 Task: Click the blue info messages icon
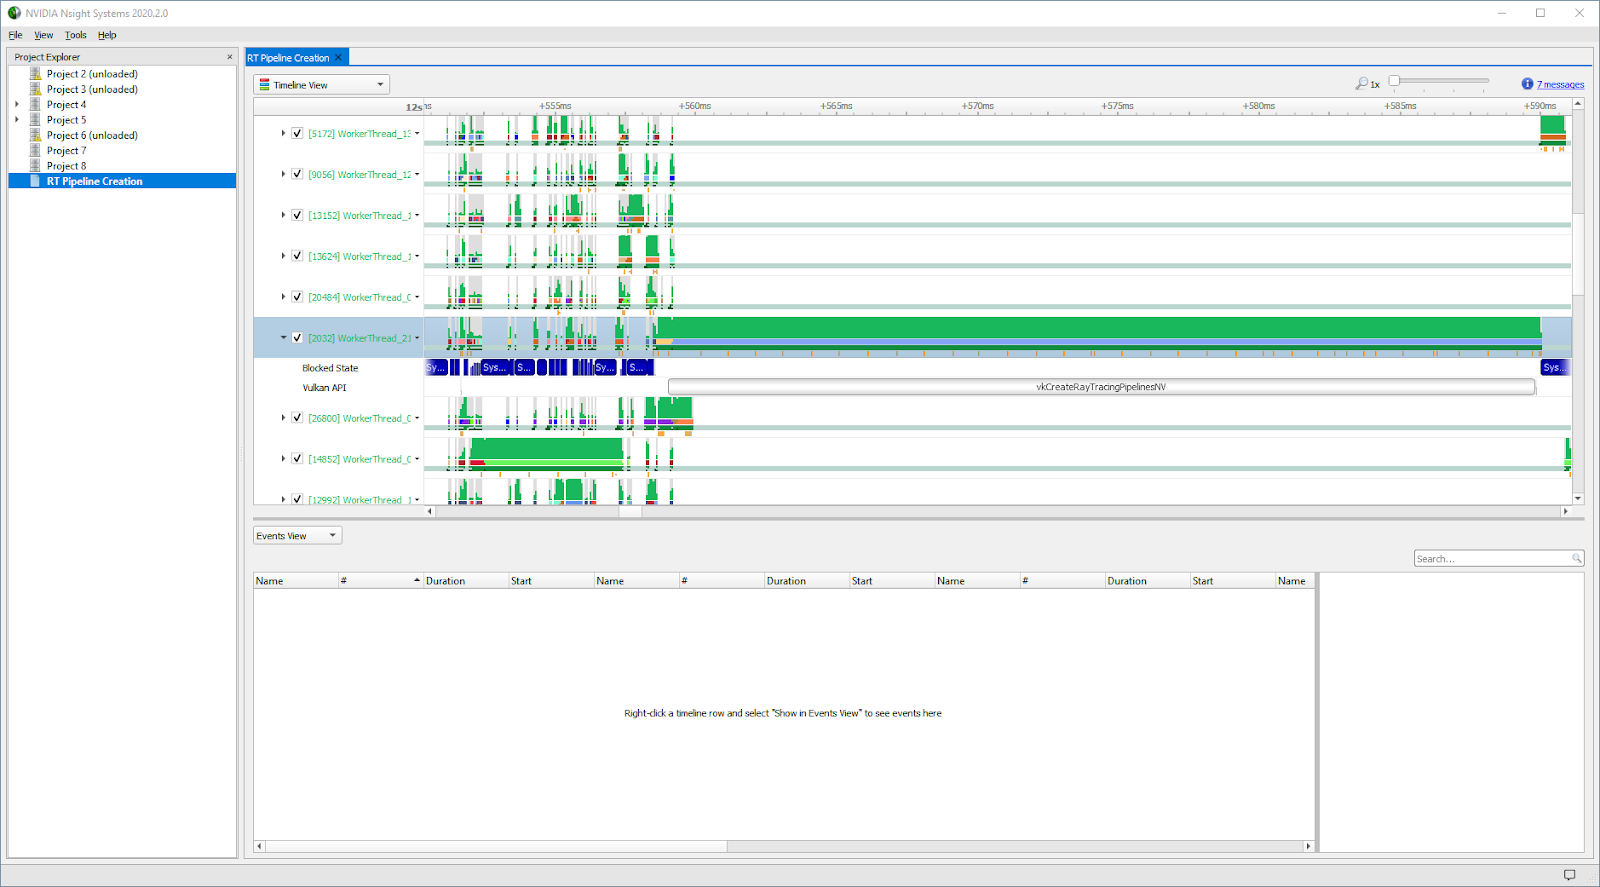pyautogui.click(x=1527, y=84)
